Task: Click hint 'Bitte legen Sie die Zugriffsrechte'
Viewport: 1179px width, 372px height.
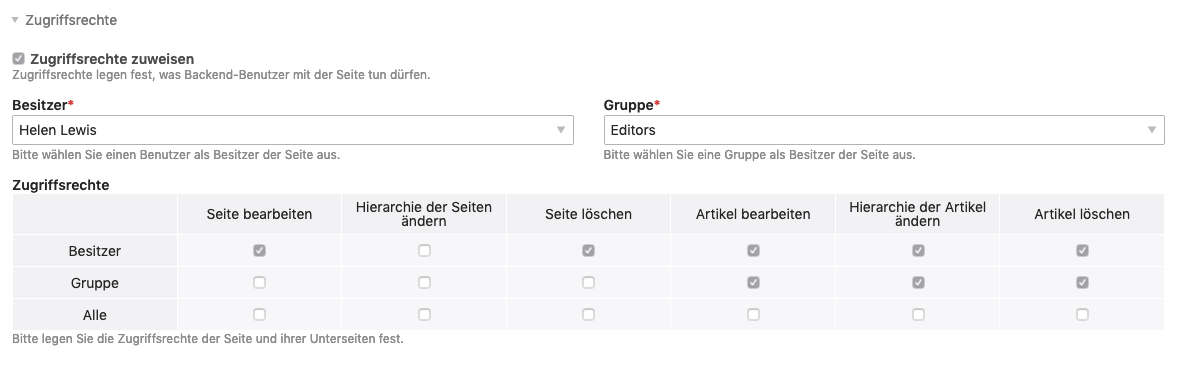Action: pos(208,339)
